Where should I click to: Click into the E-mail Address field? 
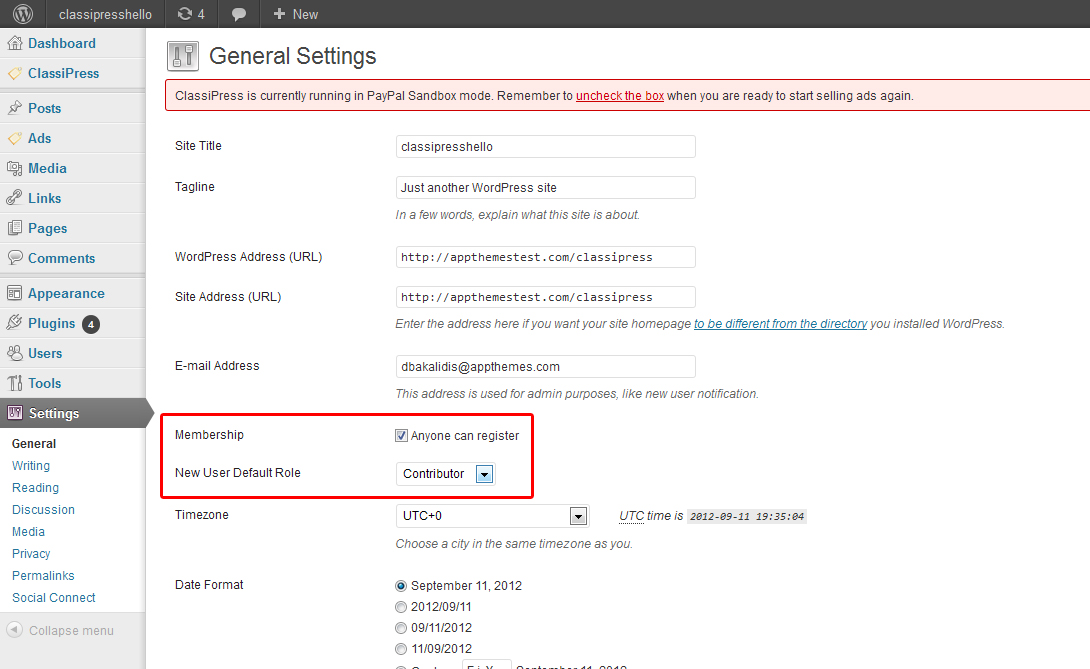pos(546,366)
